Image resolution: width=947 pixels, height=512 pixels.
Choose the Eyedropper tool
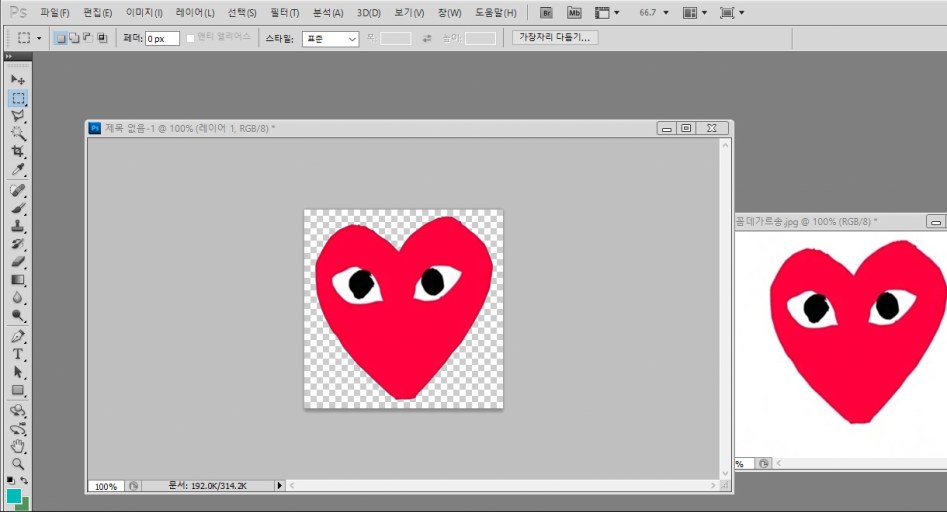tap(18, 170)
